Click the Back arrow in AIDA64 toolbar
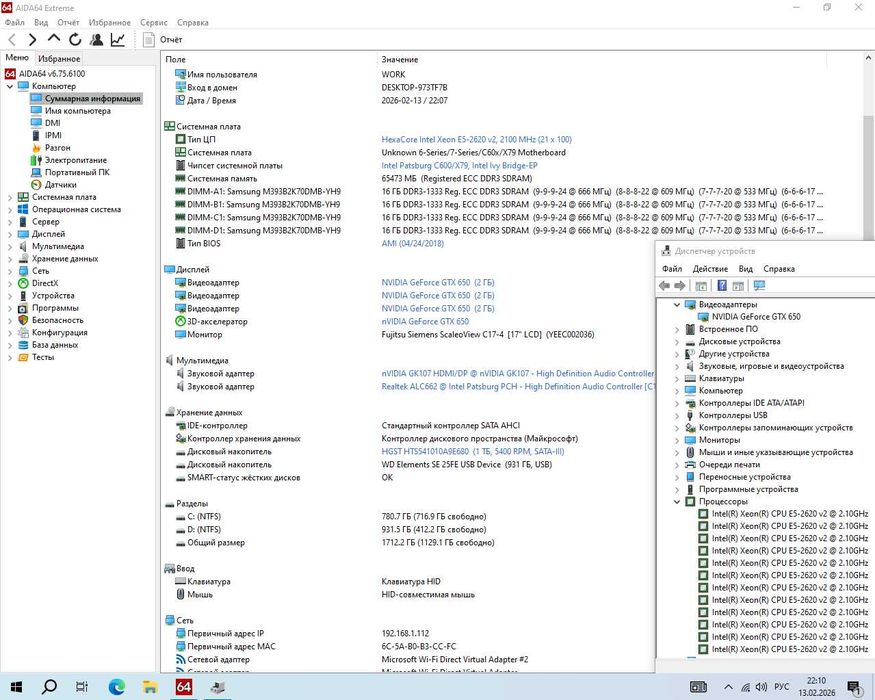The image size is (875, 700). pyautogui.click(x=11, y=40)
